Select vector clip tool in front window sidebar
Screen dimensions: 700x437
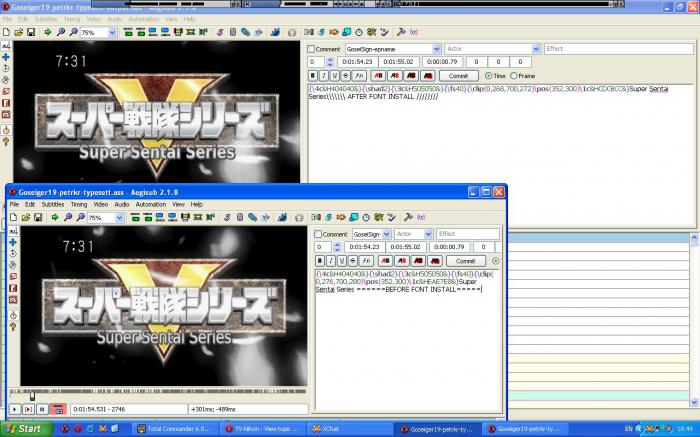pyautogui.click(x=13, y=300)
